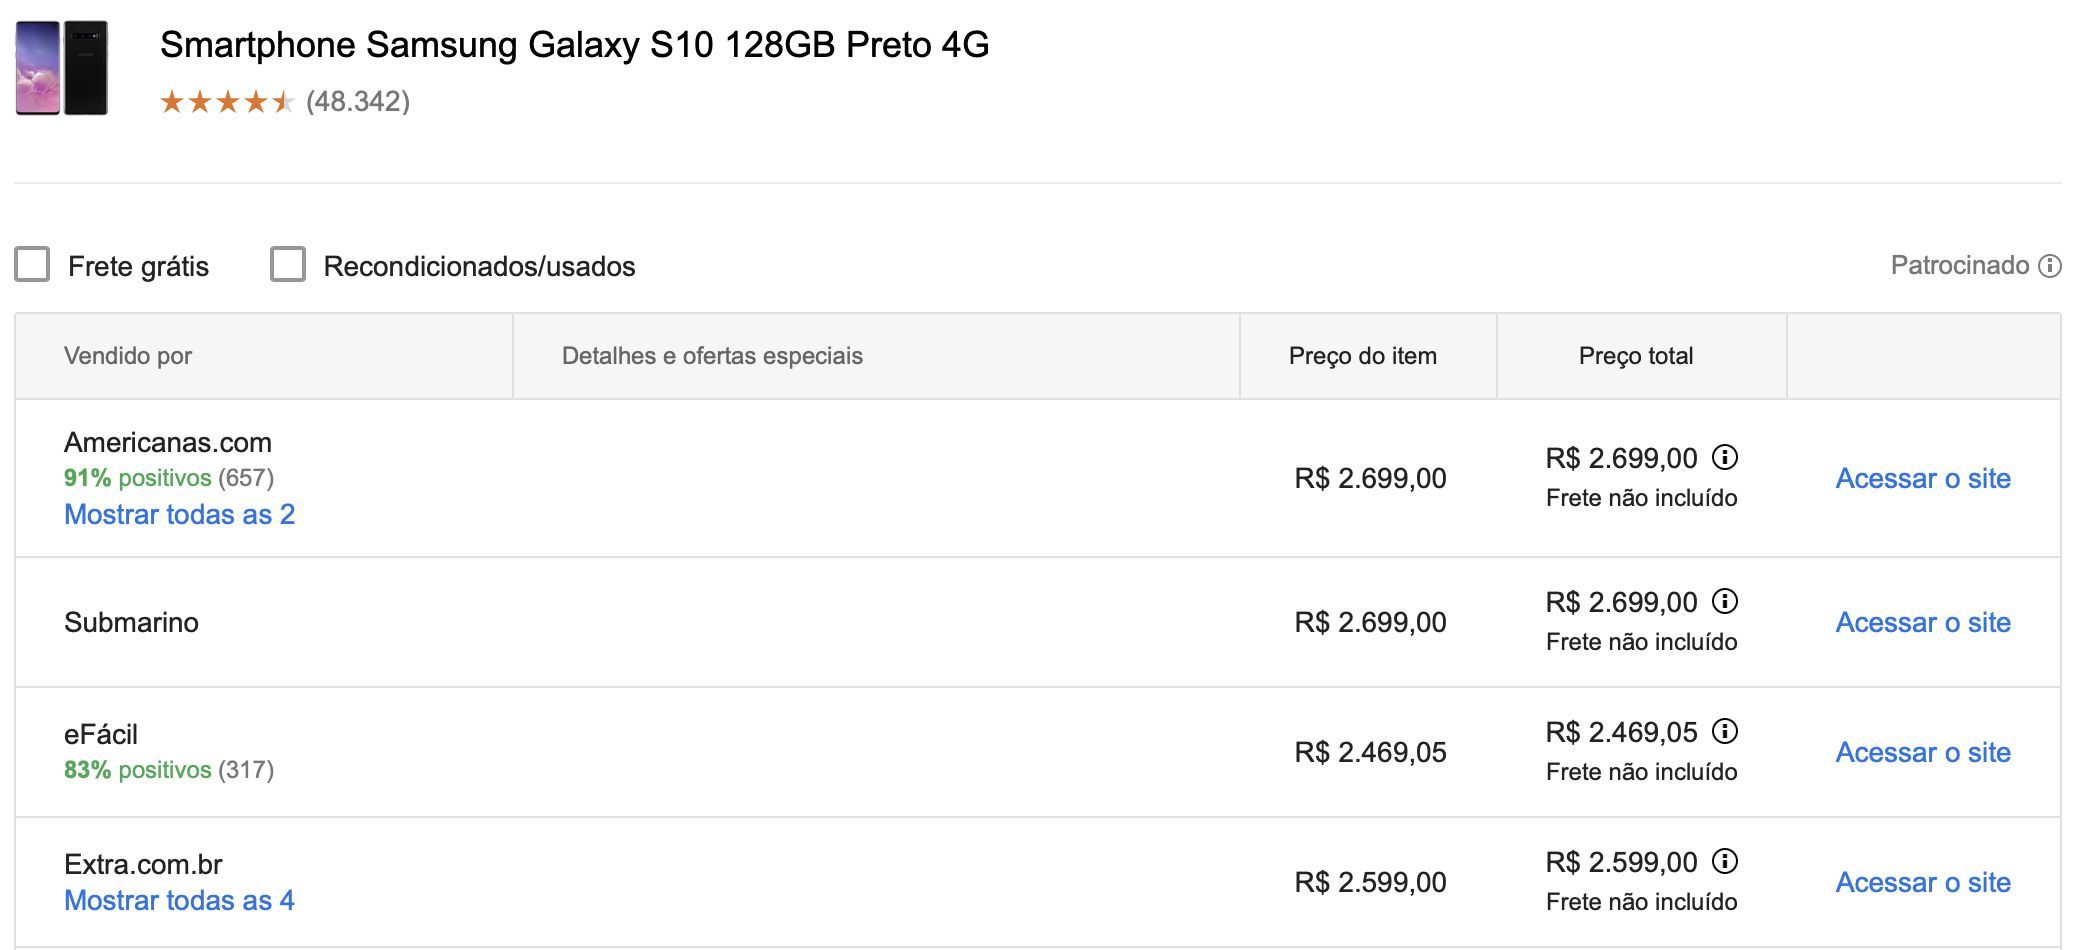Click info icon beside eFácil total price
The image size is (2074, 950).
[x=1725, y=731]
